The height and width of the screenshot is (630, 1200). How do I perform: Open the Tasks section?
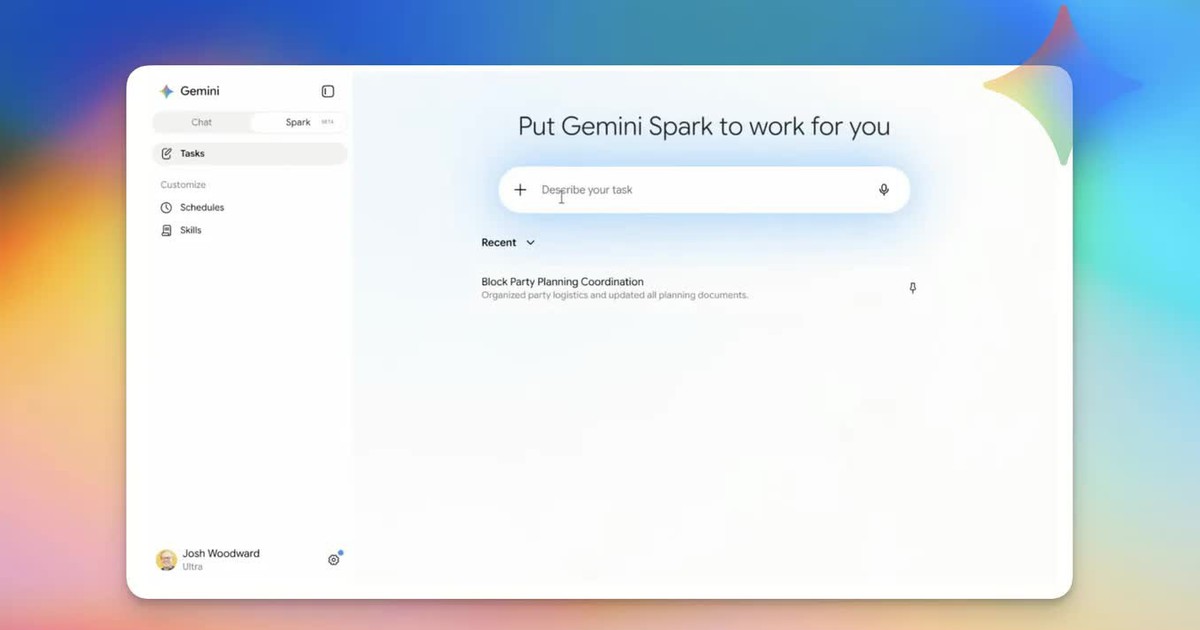point(250,154)
